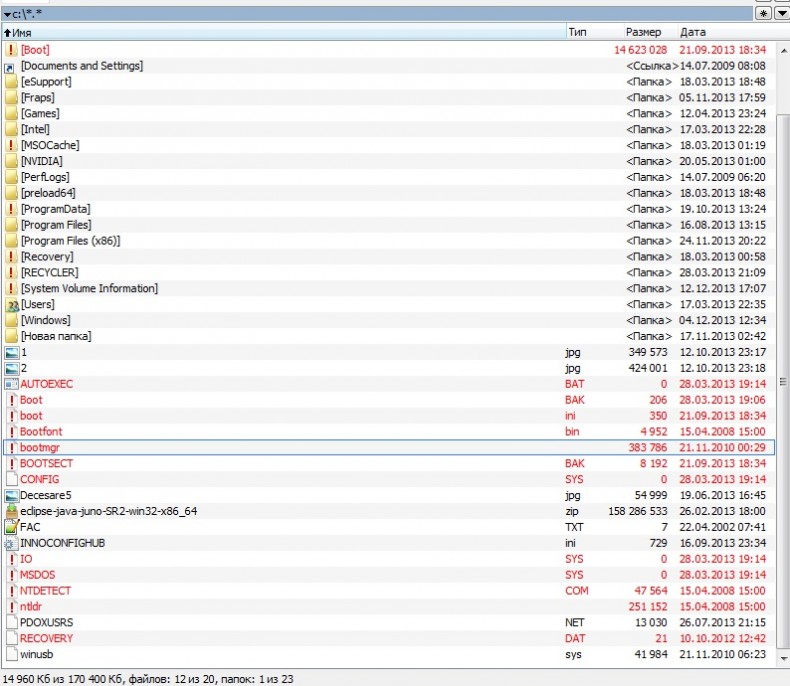This screenshot has height=686, width=790.
Task: Click the FAC text file icon
Action: coord(11,527)
